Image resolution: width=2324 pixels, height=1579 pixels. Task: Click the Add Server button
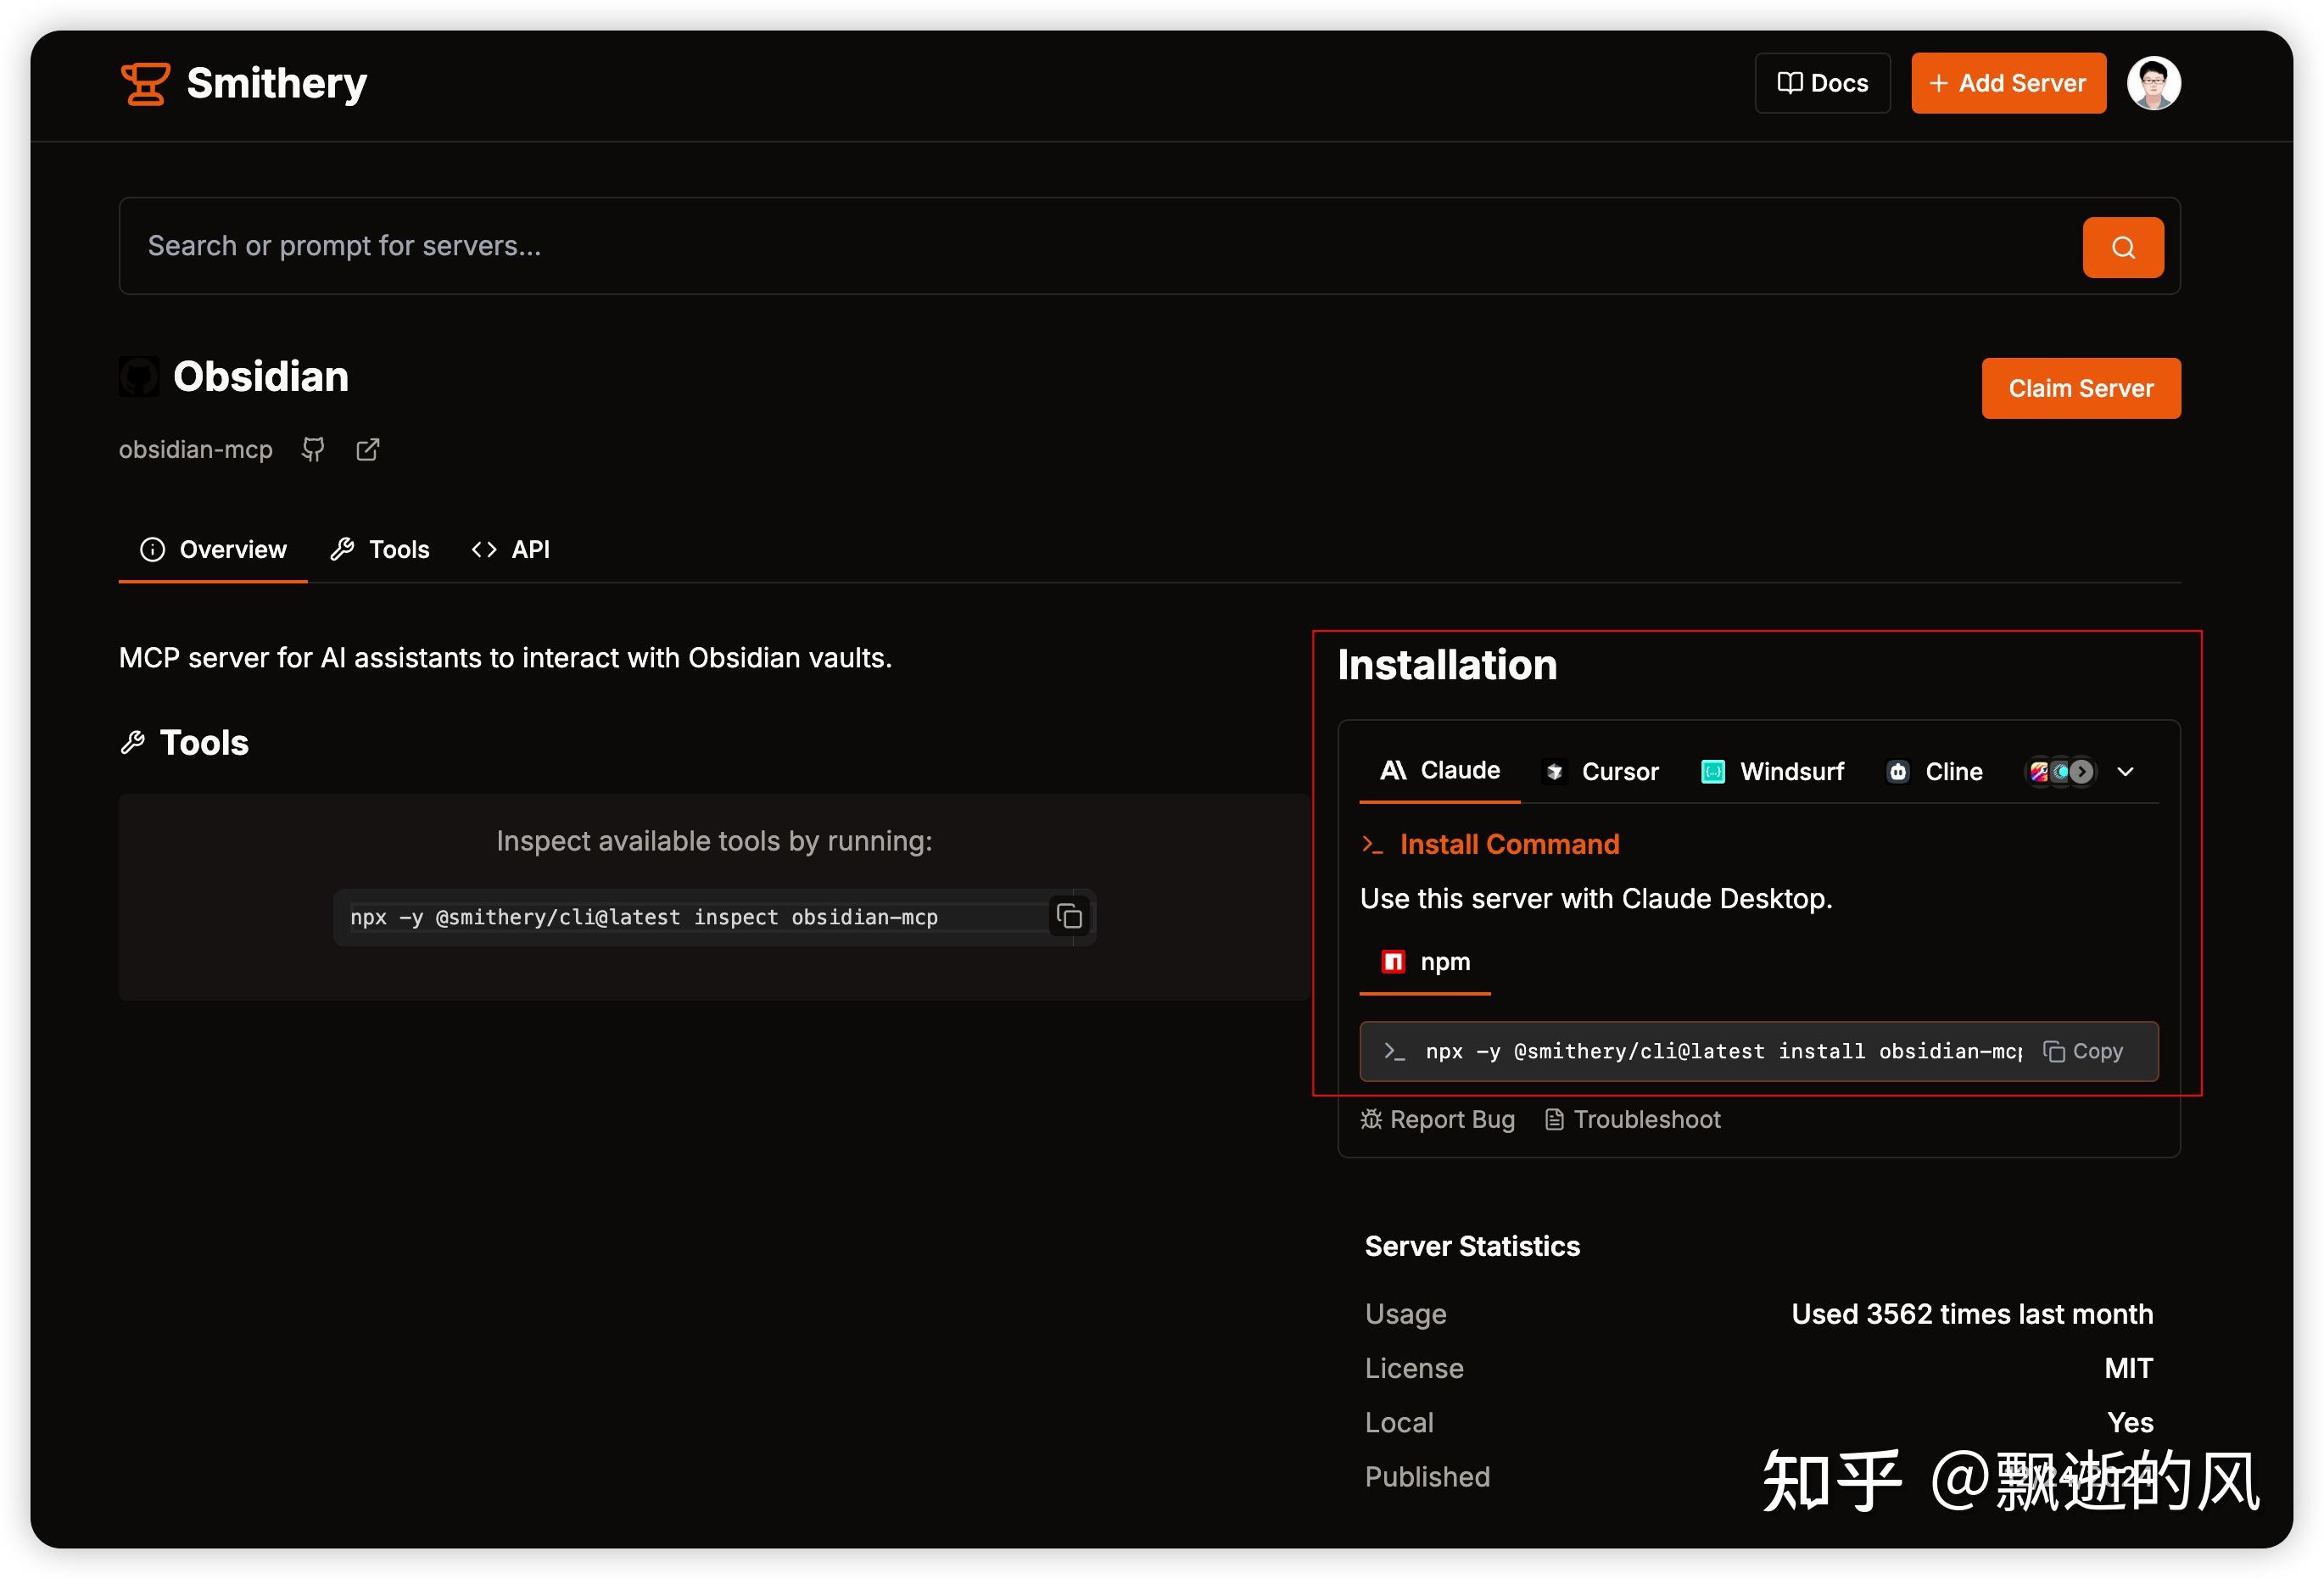(x=2007, y=83)
